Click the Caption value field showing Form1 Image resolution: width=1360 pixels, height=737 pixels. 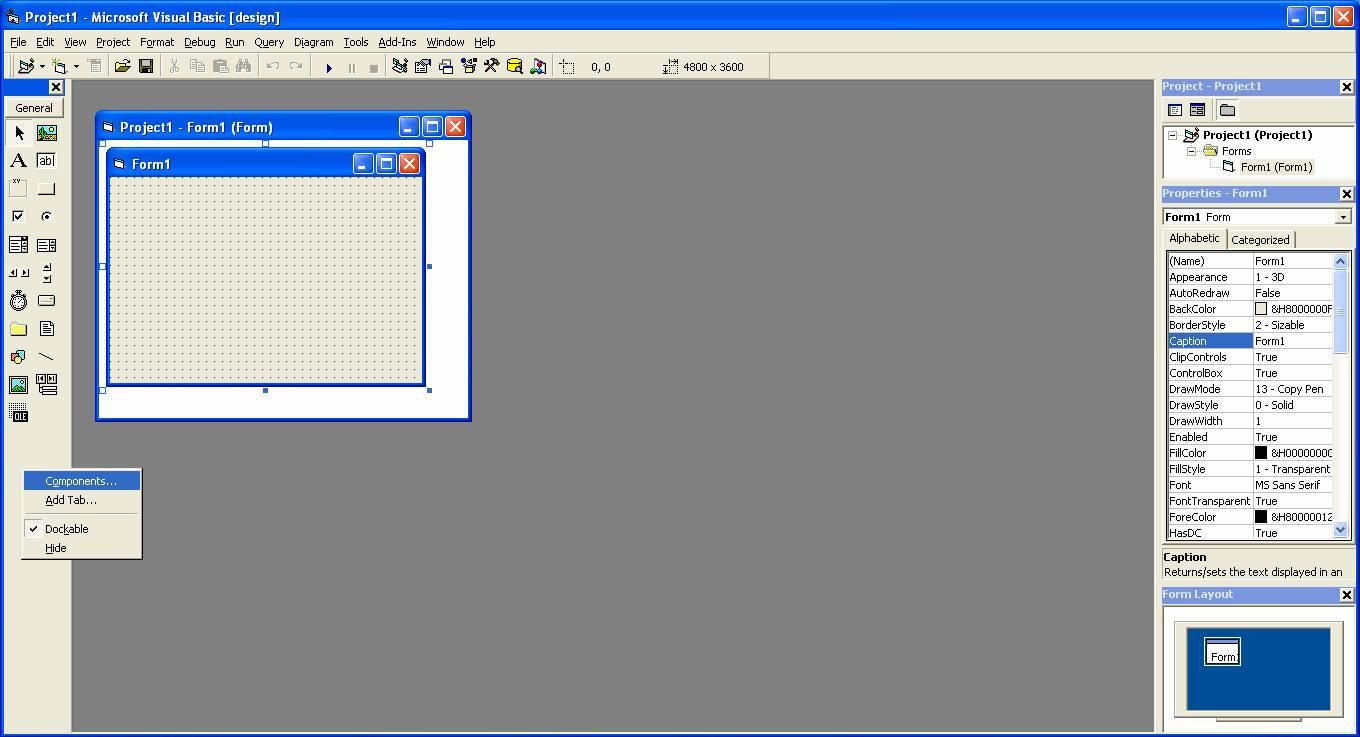(x=1292, y=341)
